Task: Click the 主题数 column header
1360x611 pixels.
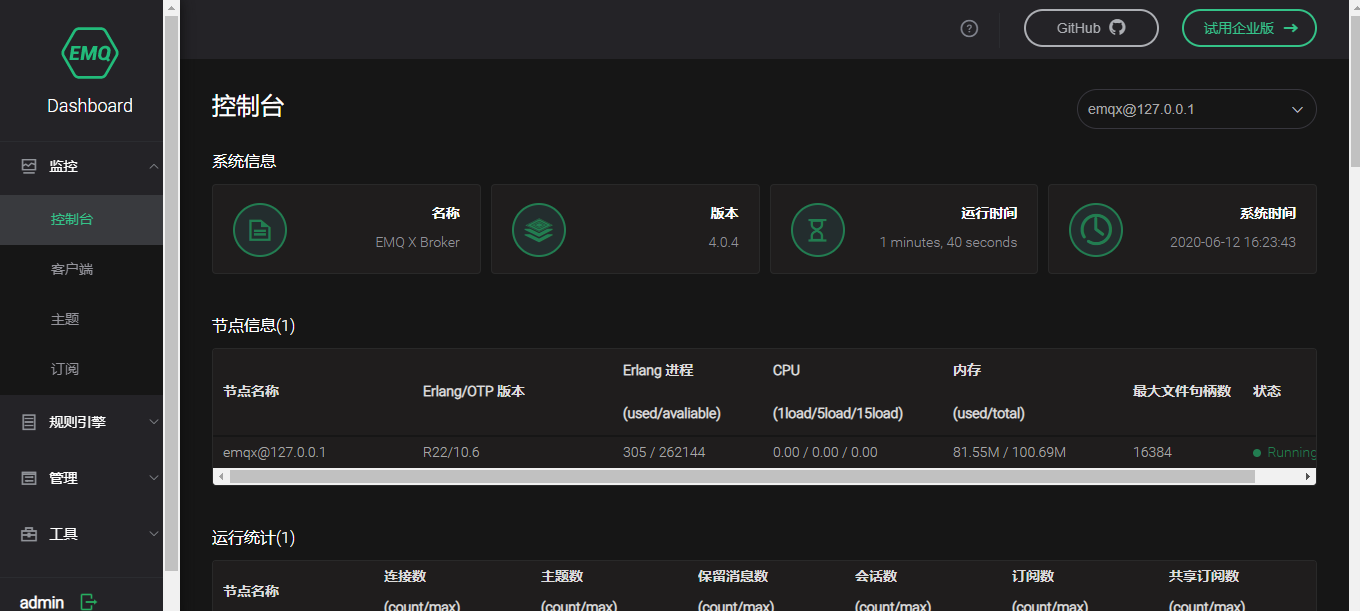Action: click(x=562, y=576)
